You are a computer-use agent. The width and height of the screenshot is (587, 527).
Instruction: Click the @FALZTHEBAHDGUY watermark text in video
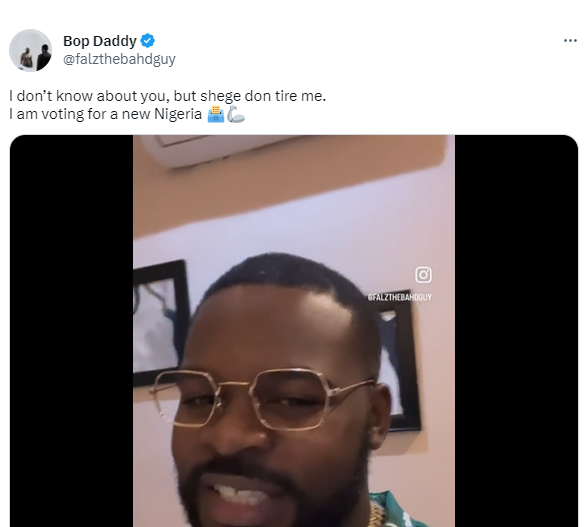pyautogui.click(x=399, y=297)
